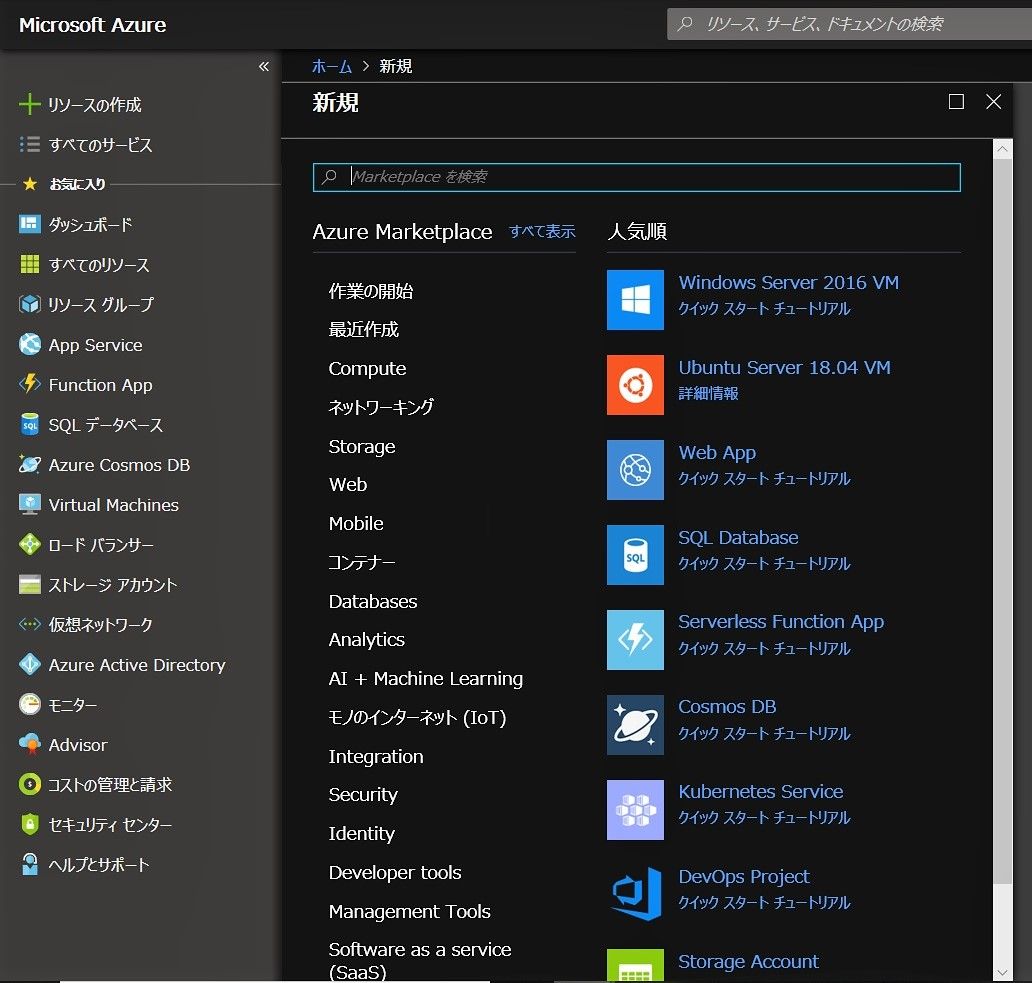Go to ホーム breadcrumb link
Viewport: 1032px width, 983px height.
tap(331, 66)
